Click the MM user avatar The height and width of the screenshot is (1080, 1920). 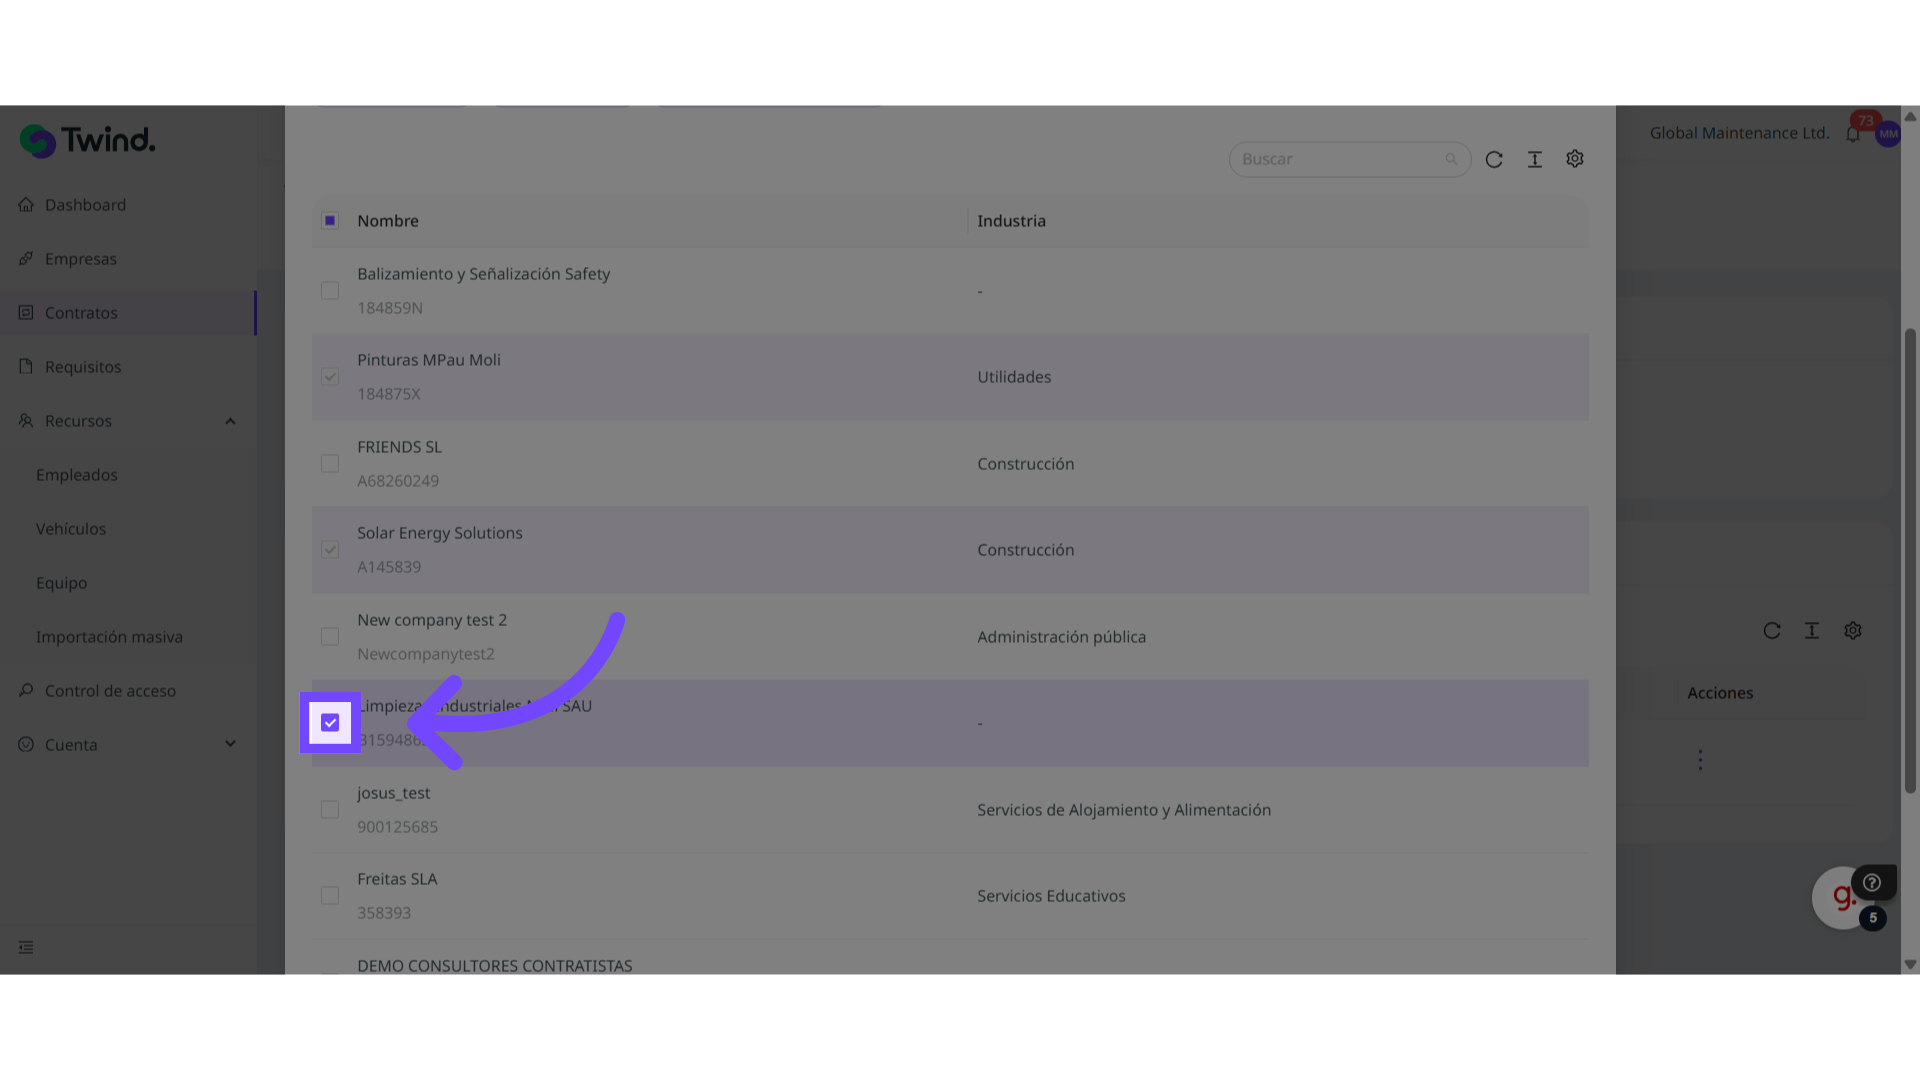point(1888,134)
